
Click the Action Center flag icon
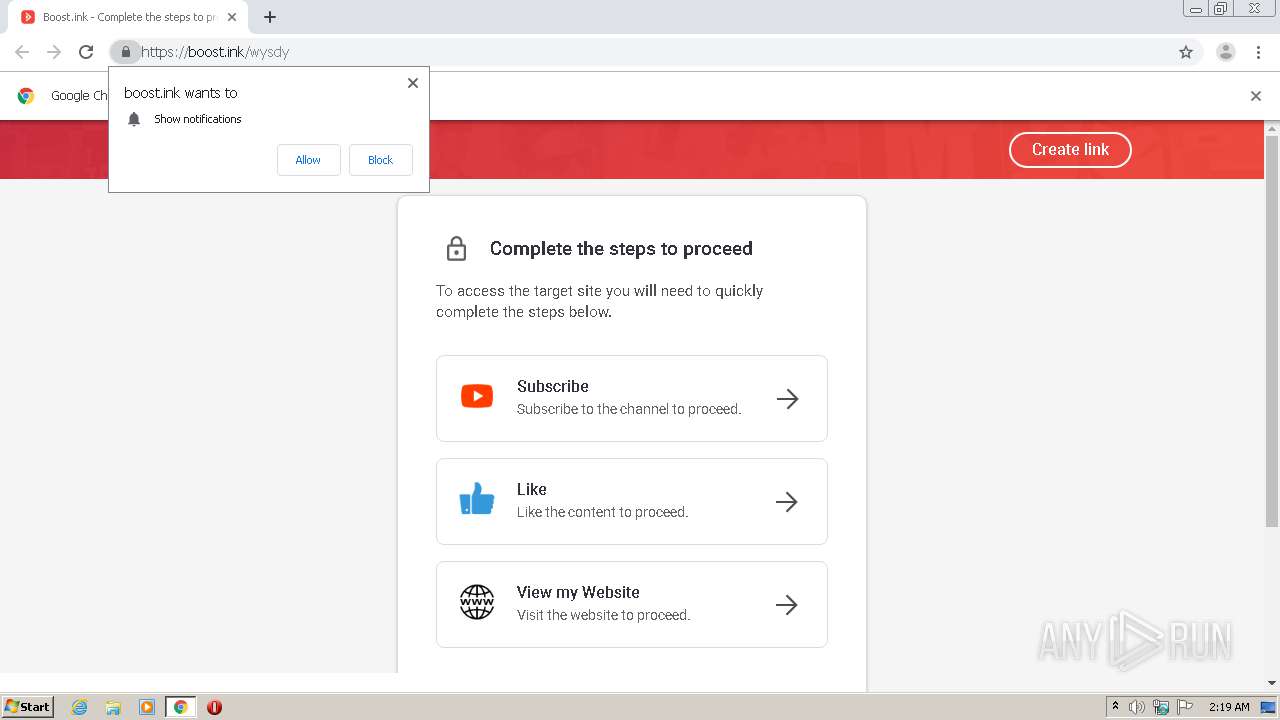(1184, 707)
